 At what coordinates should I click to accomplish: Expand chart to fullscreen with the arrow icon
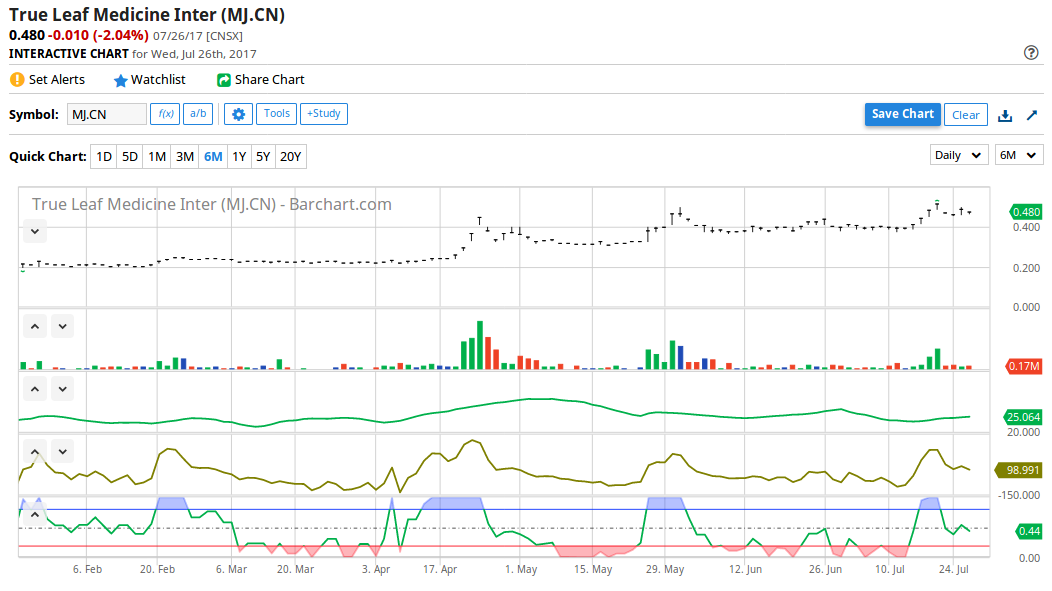(1031, 114)
